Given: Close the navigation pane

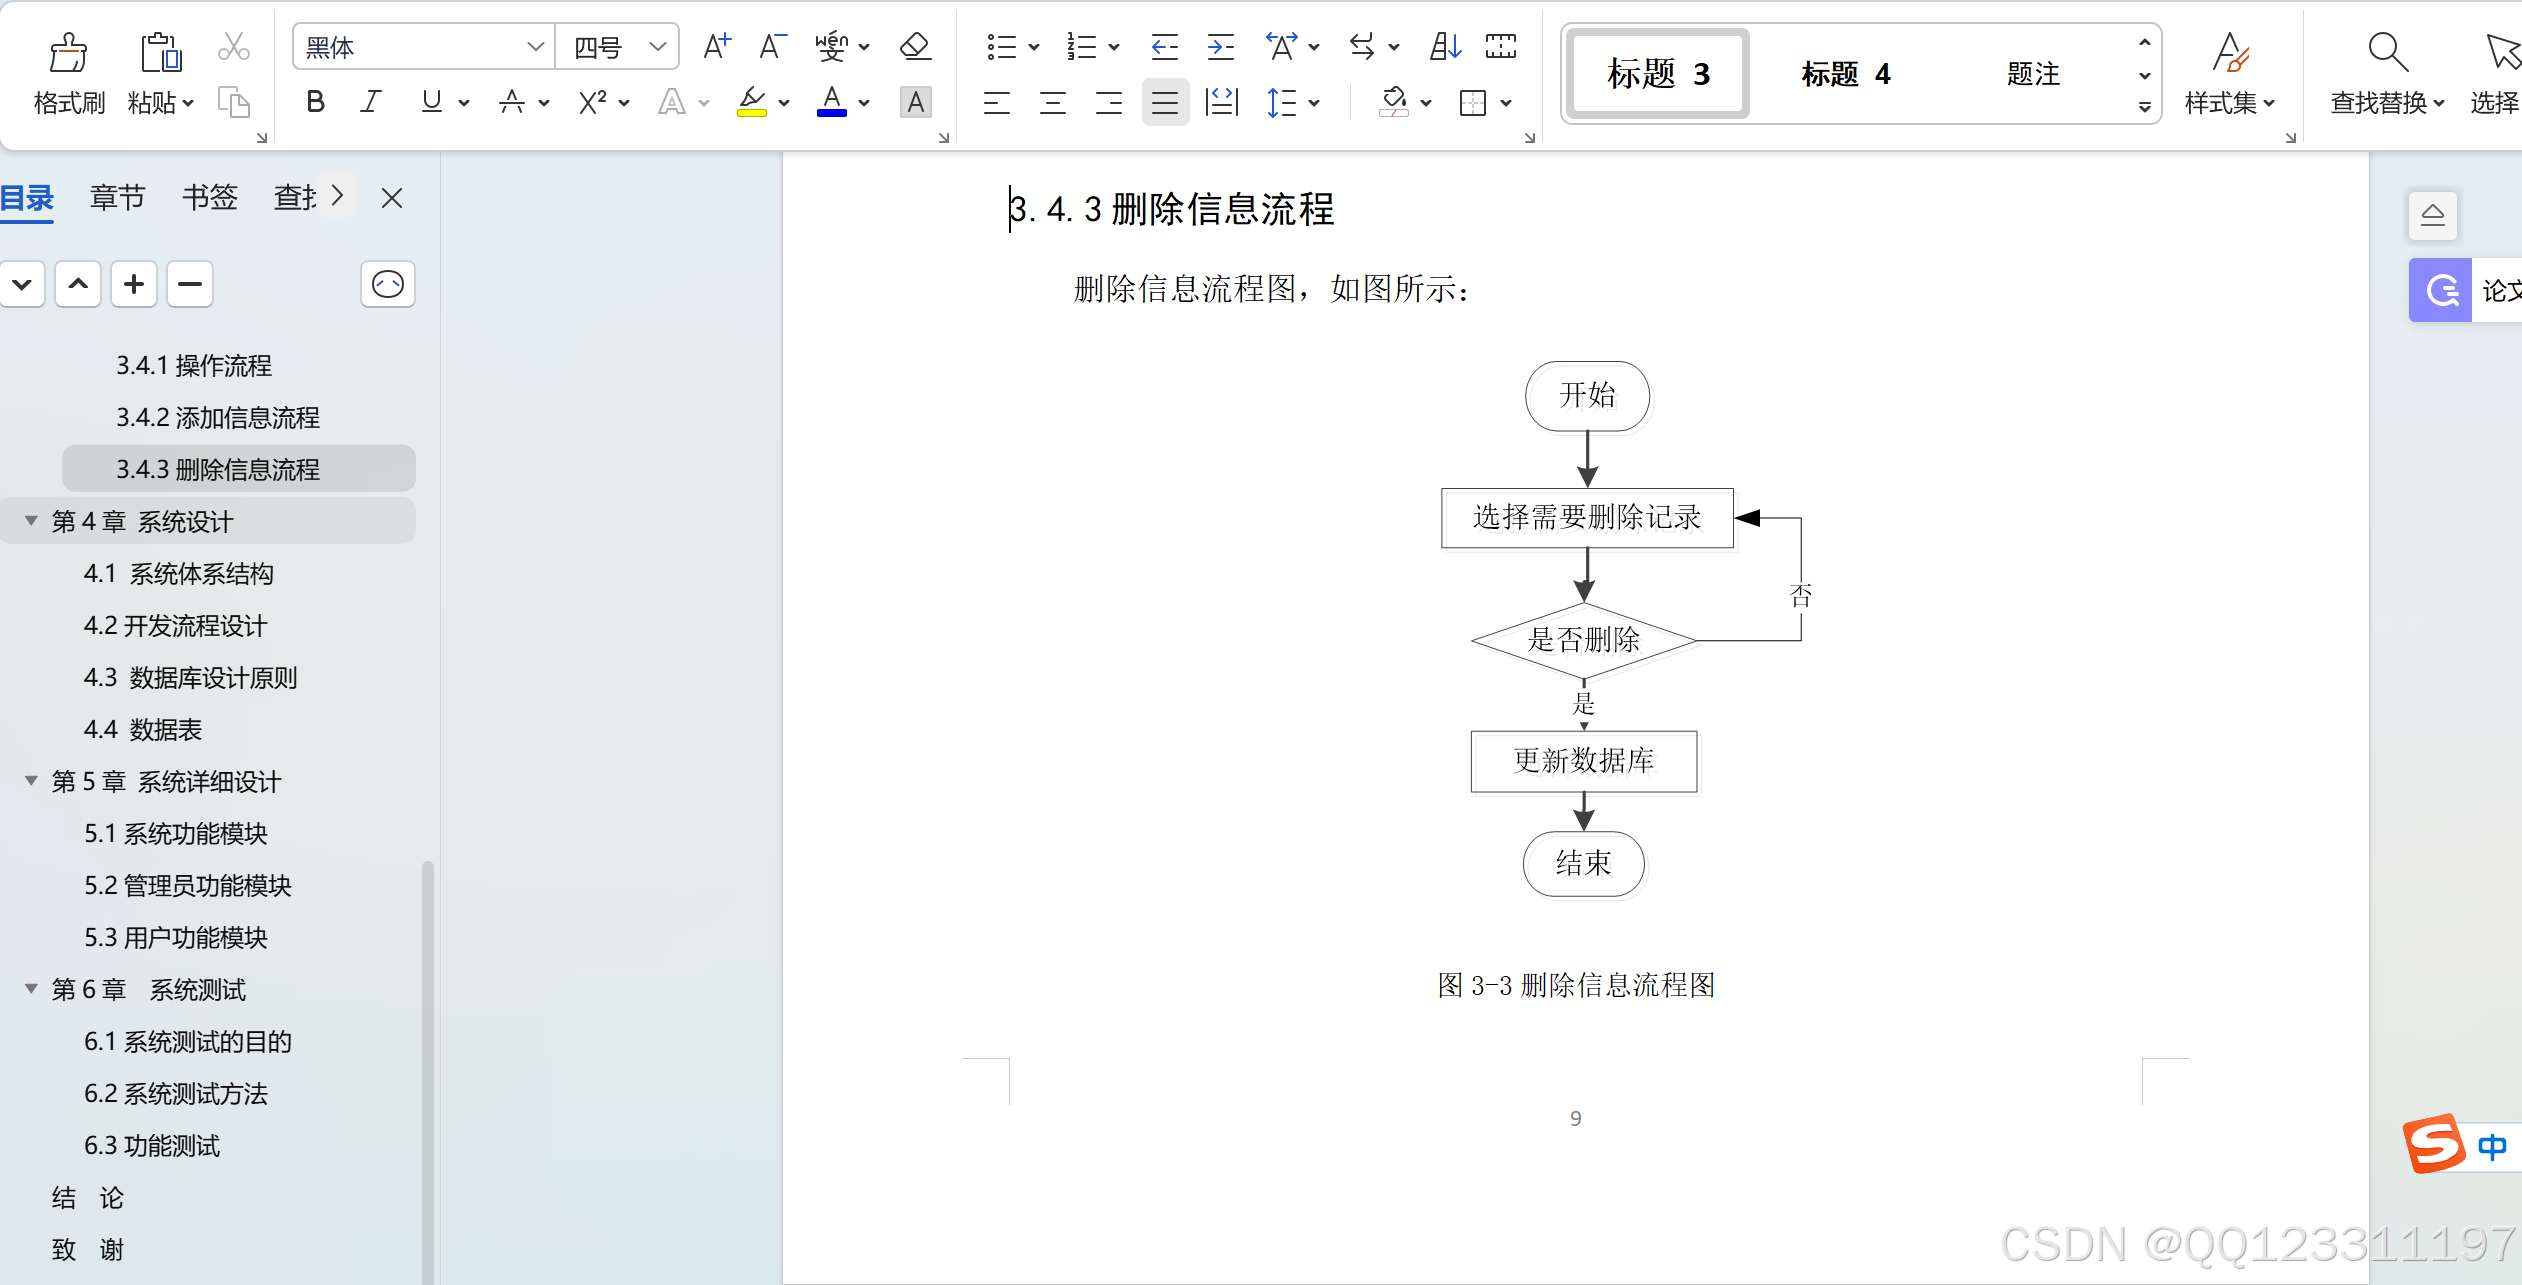Looking at the screenshot, I should tap(392, 198).
